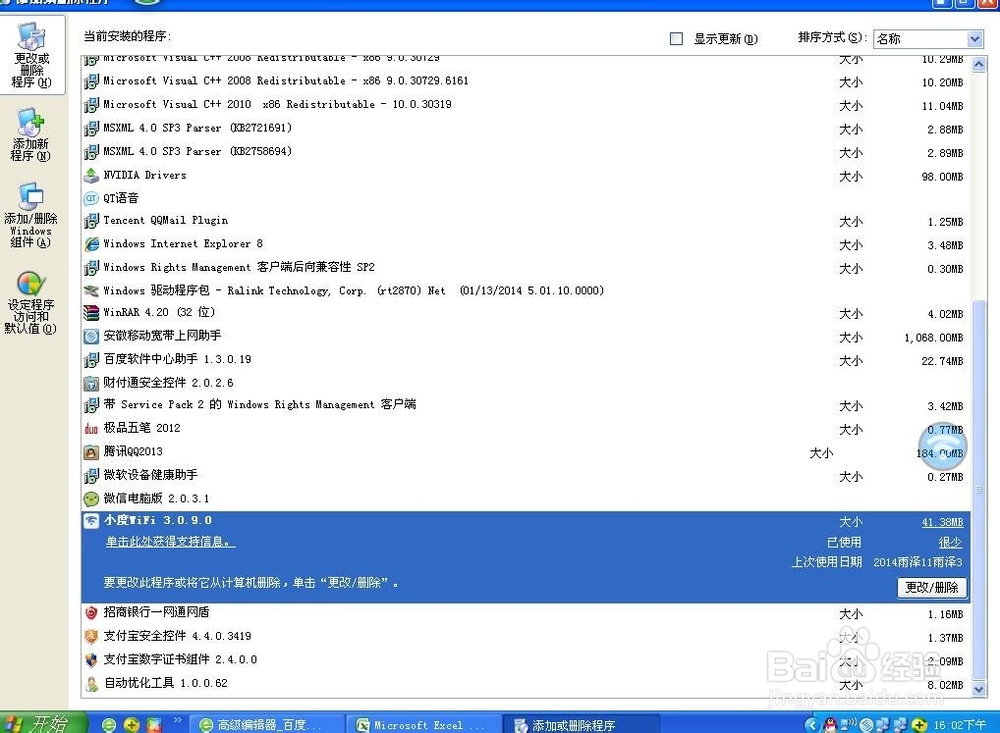Select NVIDIA Drivers program icon
Image resolution: width=1000 pixels, height=733 pixels.
[91, 175]
